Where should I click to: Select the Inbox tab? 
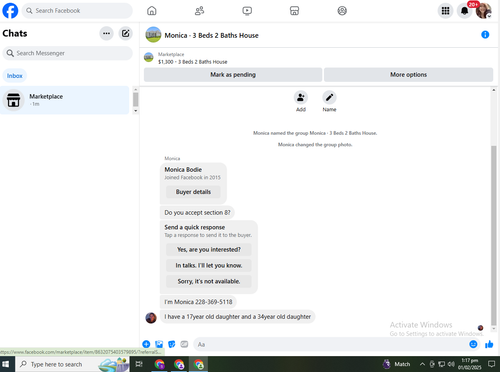15,76
